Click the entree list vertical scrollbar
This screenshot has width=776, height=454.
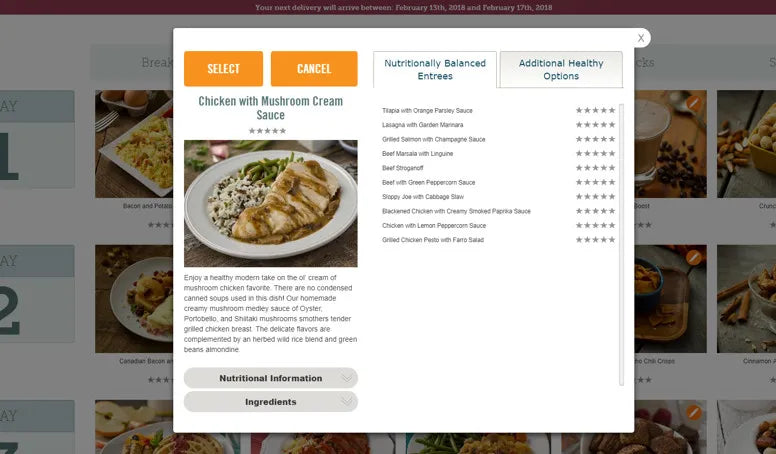coord(622,245)
